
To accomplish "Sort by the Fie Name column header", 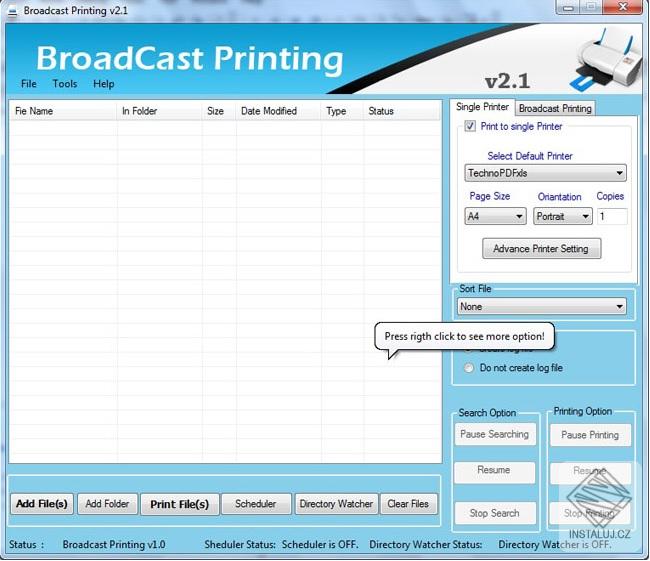I will pos(63,111).
